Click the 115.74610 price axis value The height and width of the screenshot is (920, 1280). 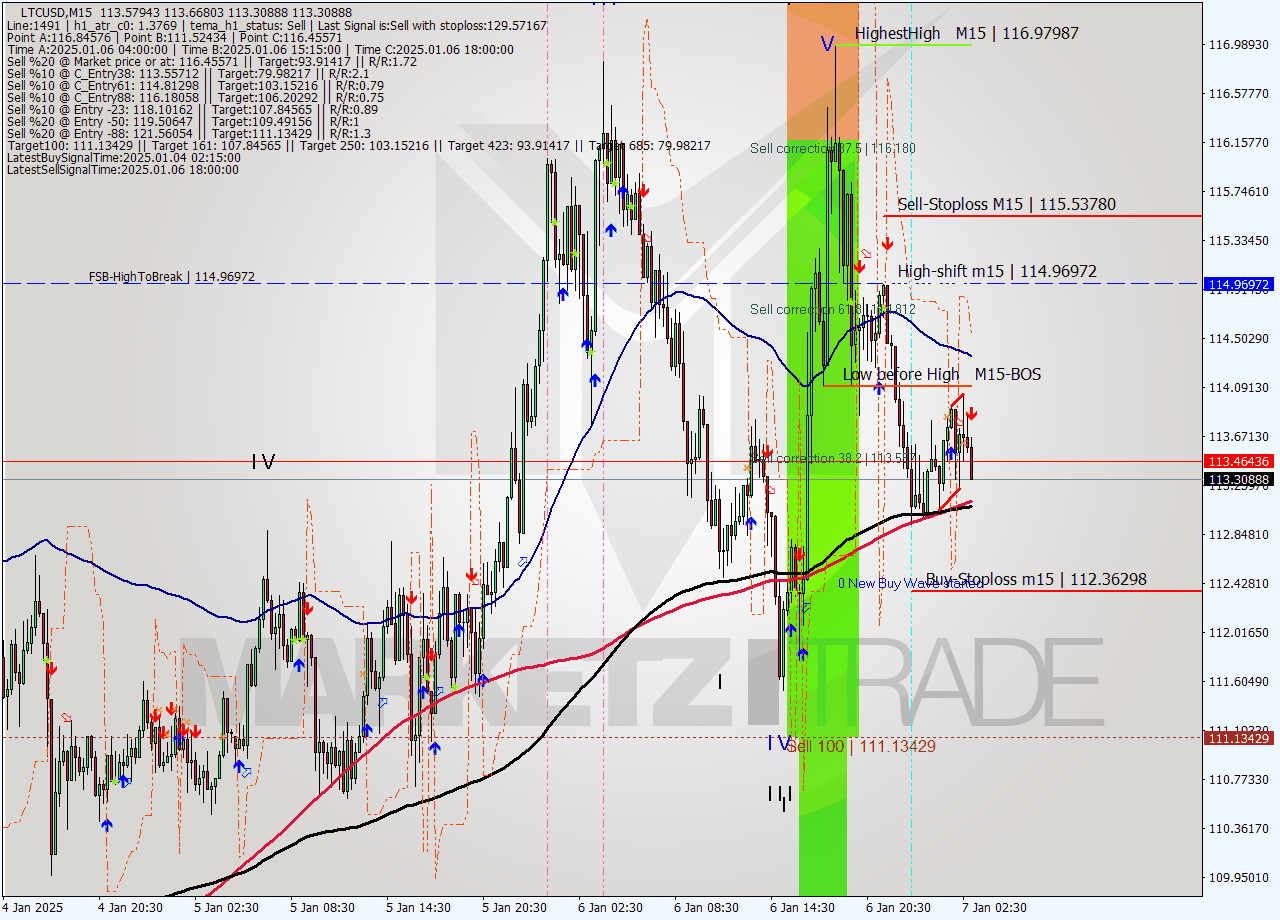coord(1238,191)
